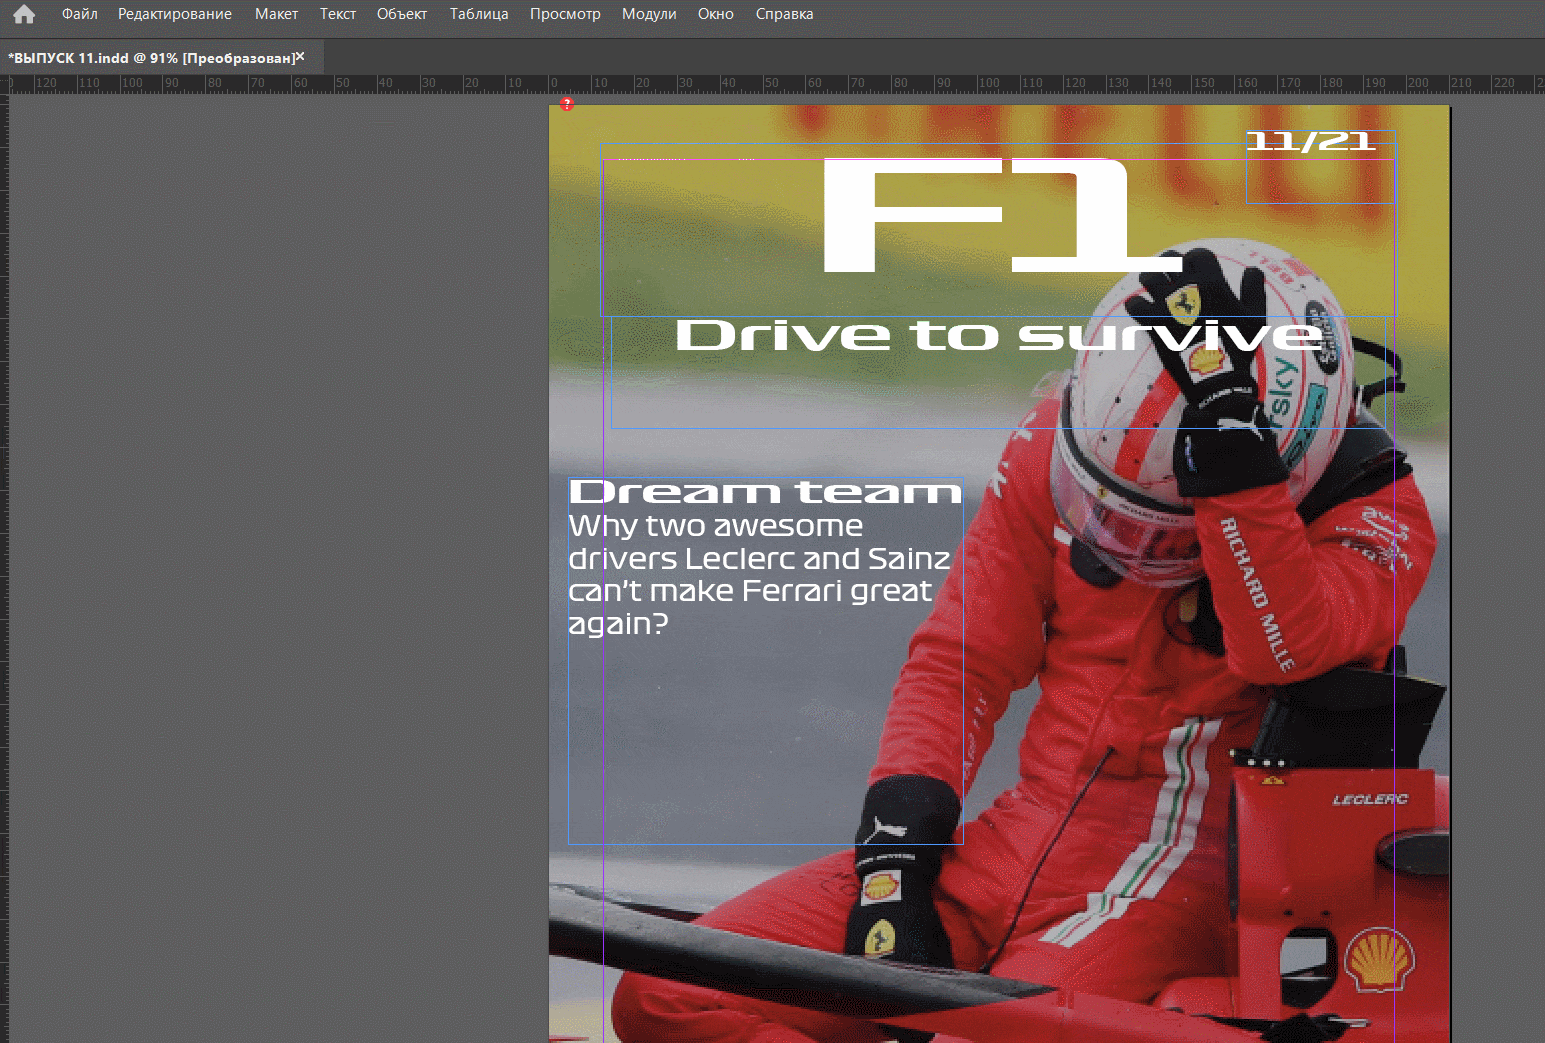The width and height of the screenshot is (1545, 1043).
Task: Click the vertical ruler on left edge
Action: 4,568
